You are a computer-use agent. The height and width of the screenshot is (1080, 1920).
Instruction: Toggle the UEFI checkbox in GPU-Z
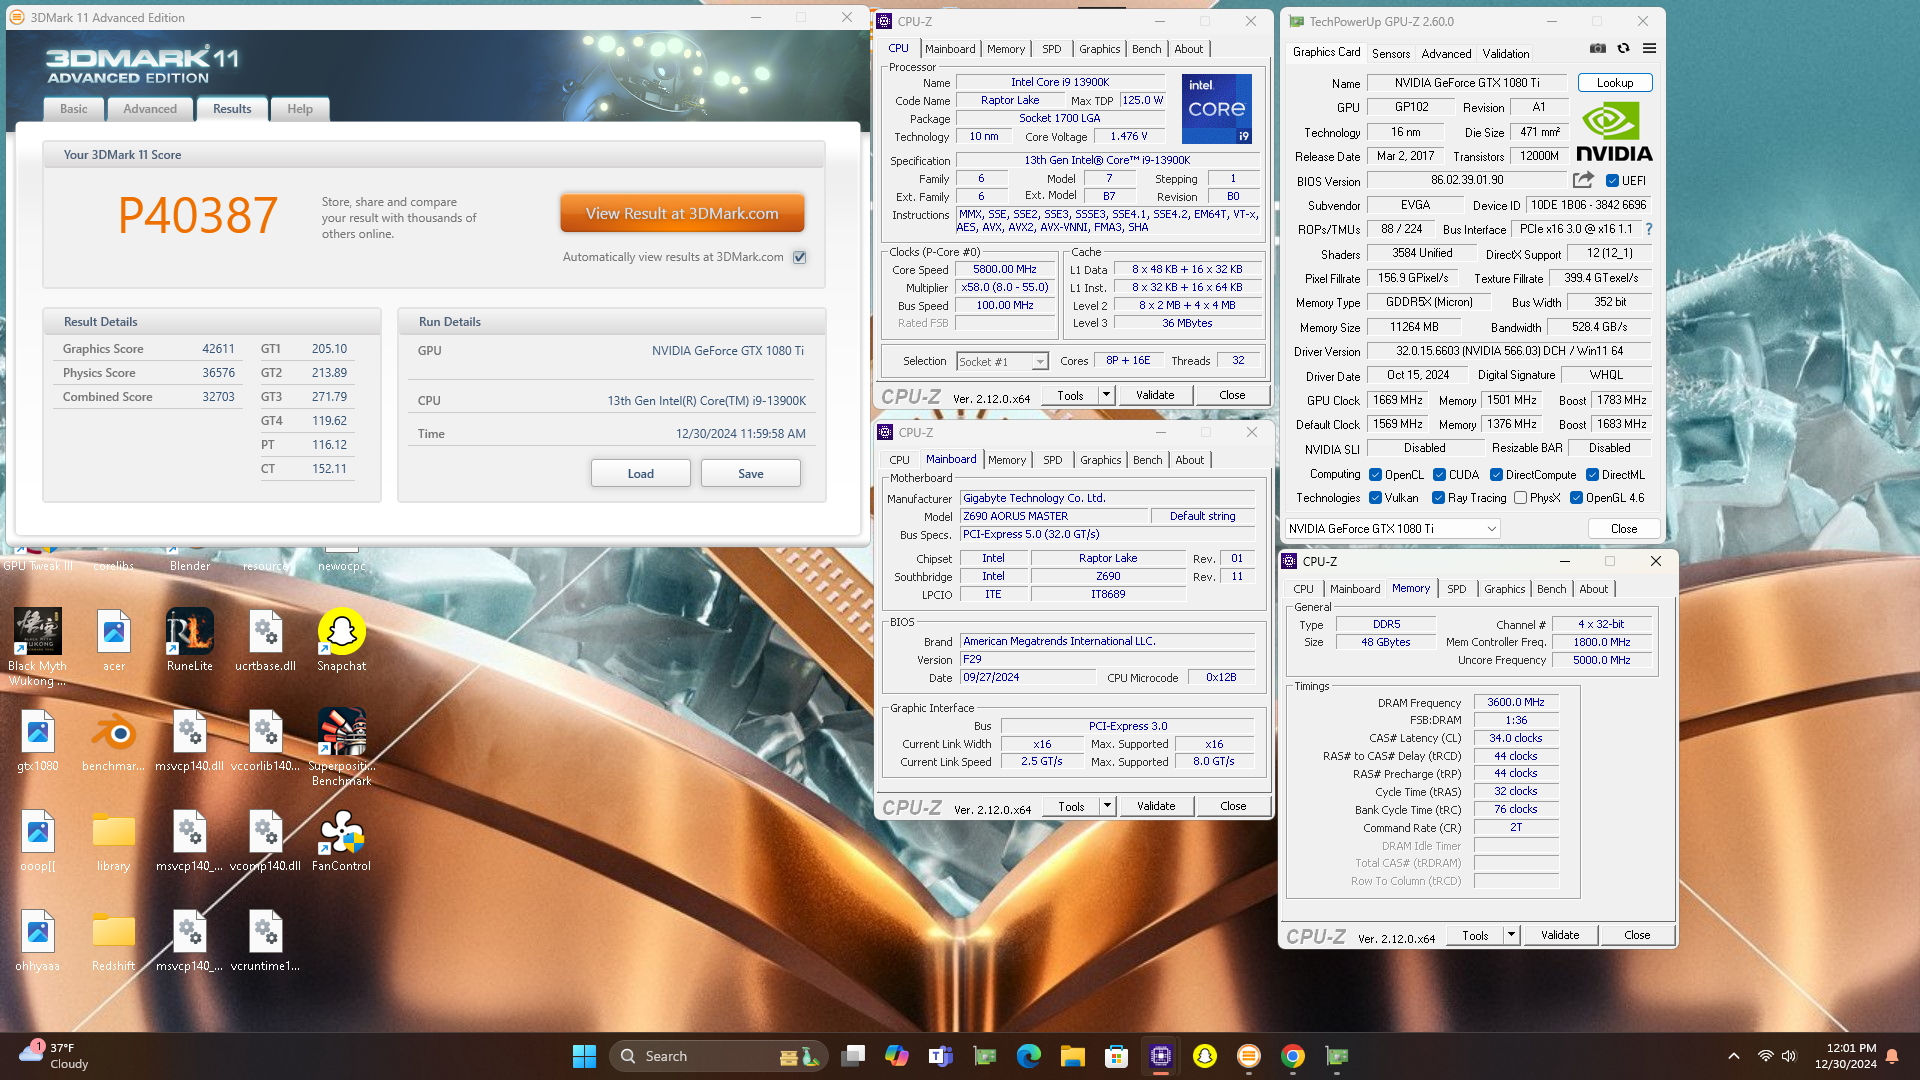coord(1612,181)
